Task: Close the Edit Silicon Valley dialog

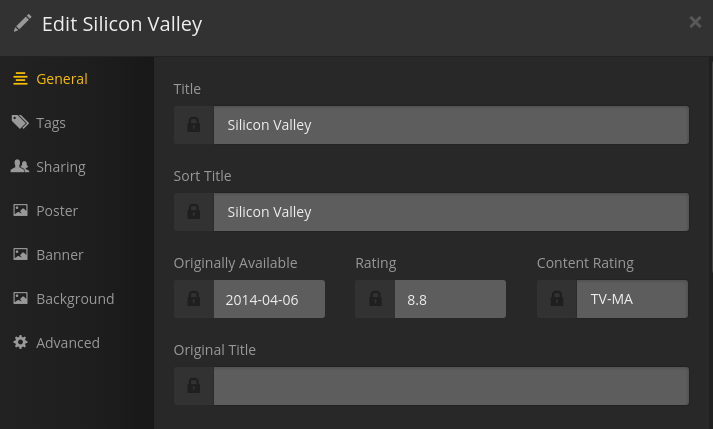Action: point(695,22)
